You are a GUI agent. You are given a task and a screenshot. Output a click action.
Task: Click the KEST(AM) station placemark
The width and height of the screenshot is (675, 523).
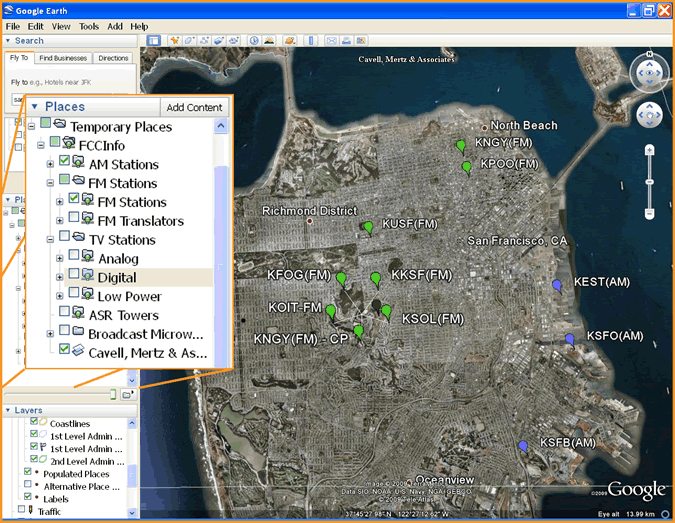click(557, 286)
